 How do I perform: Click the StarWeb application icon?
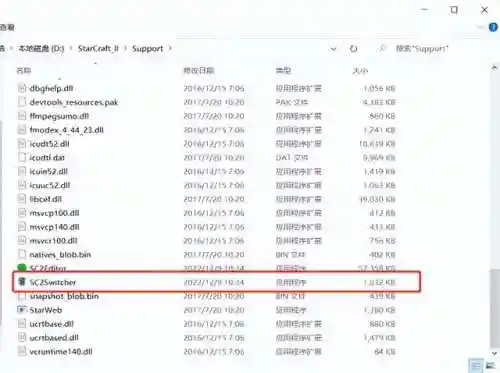pyautogui.click(x=22, y=310)
